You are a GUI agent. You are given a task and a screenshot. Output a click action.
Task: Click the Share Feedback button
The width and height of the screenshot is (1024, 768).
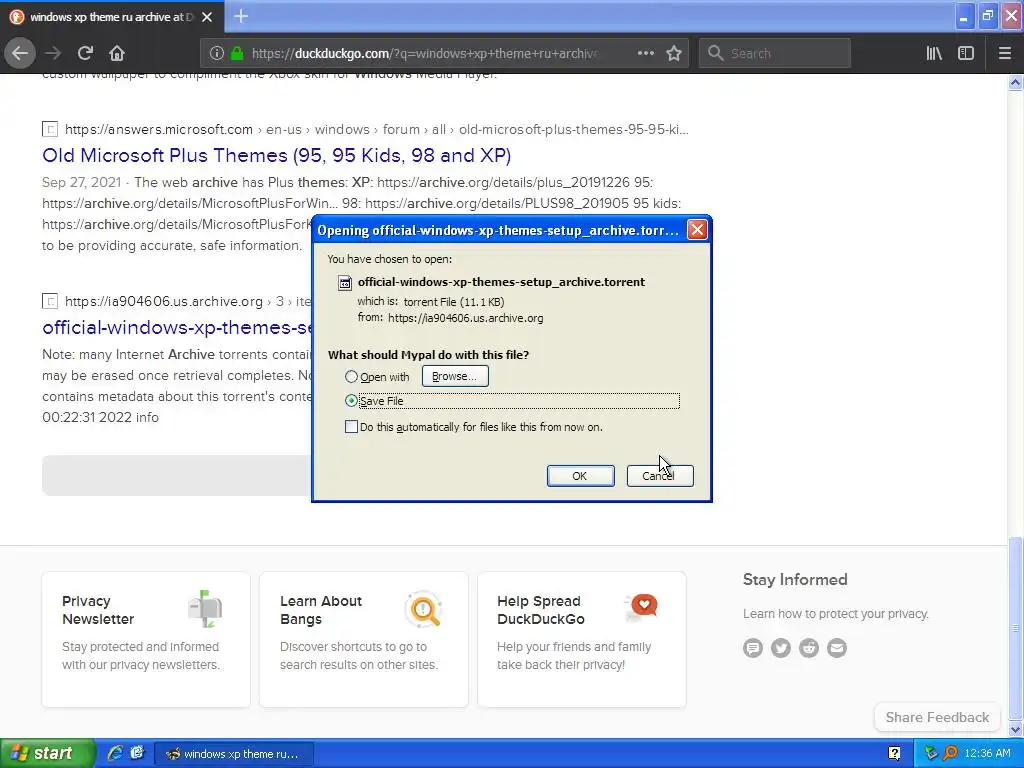[937, 717]
